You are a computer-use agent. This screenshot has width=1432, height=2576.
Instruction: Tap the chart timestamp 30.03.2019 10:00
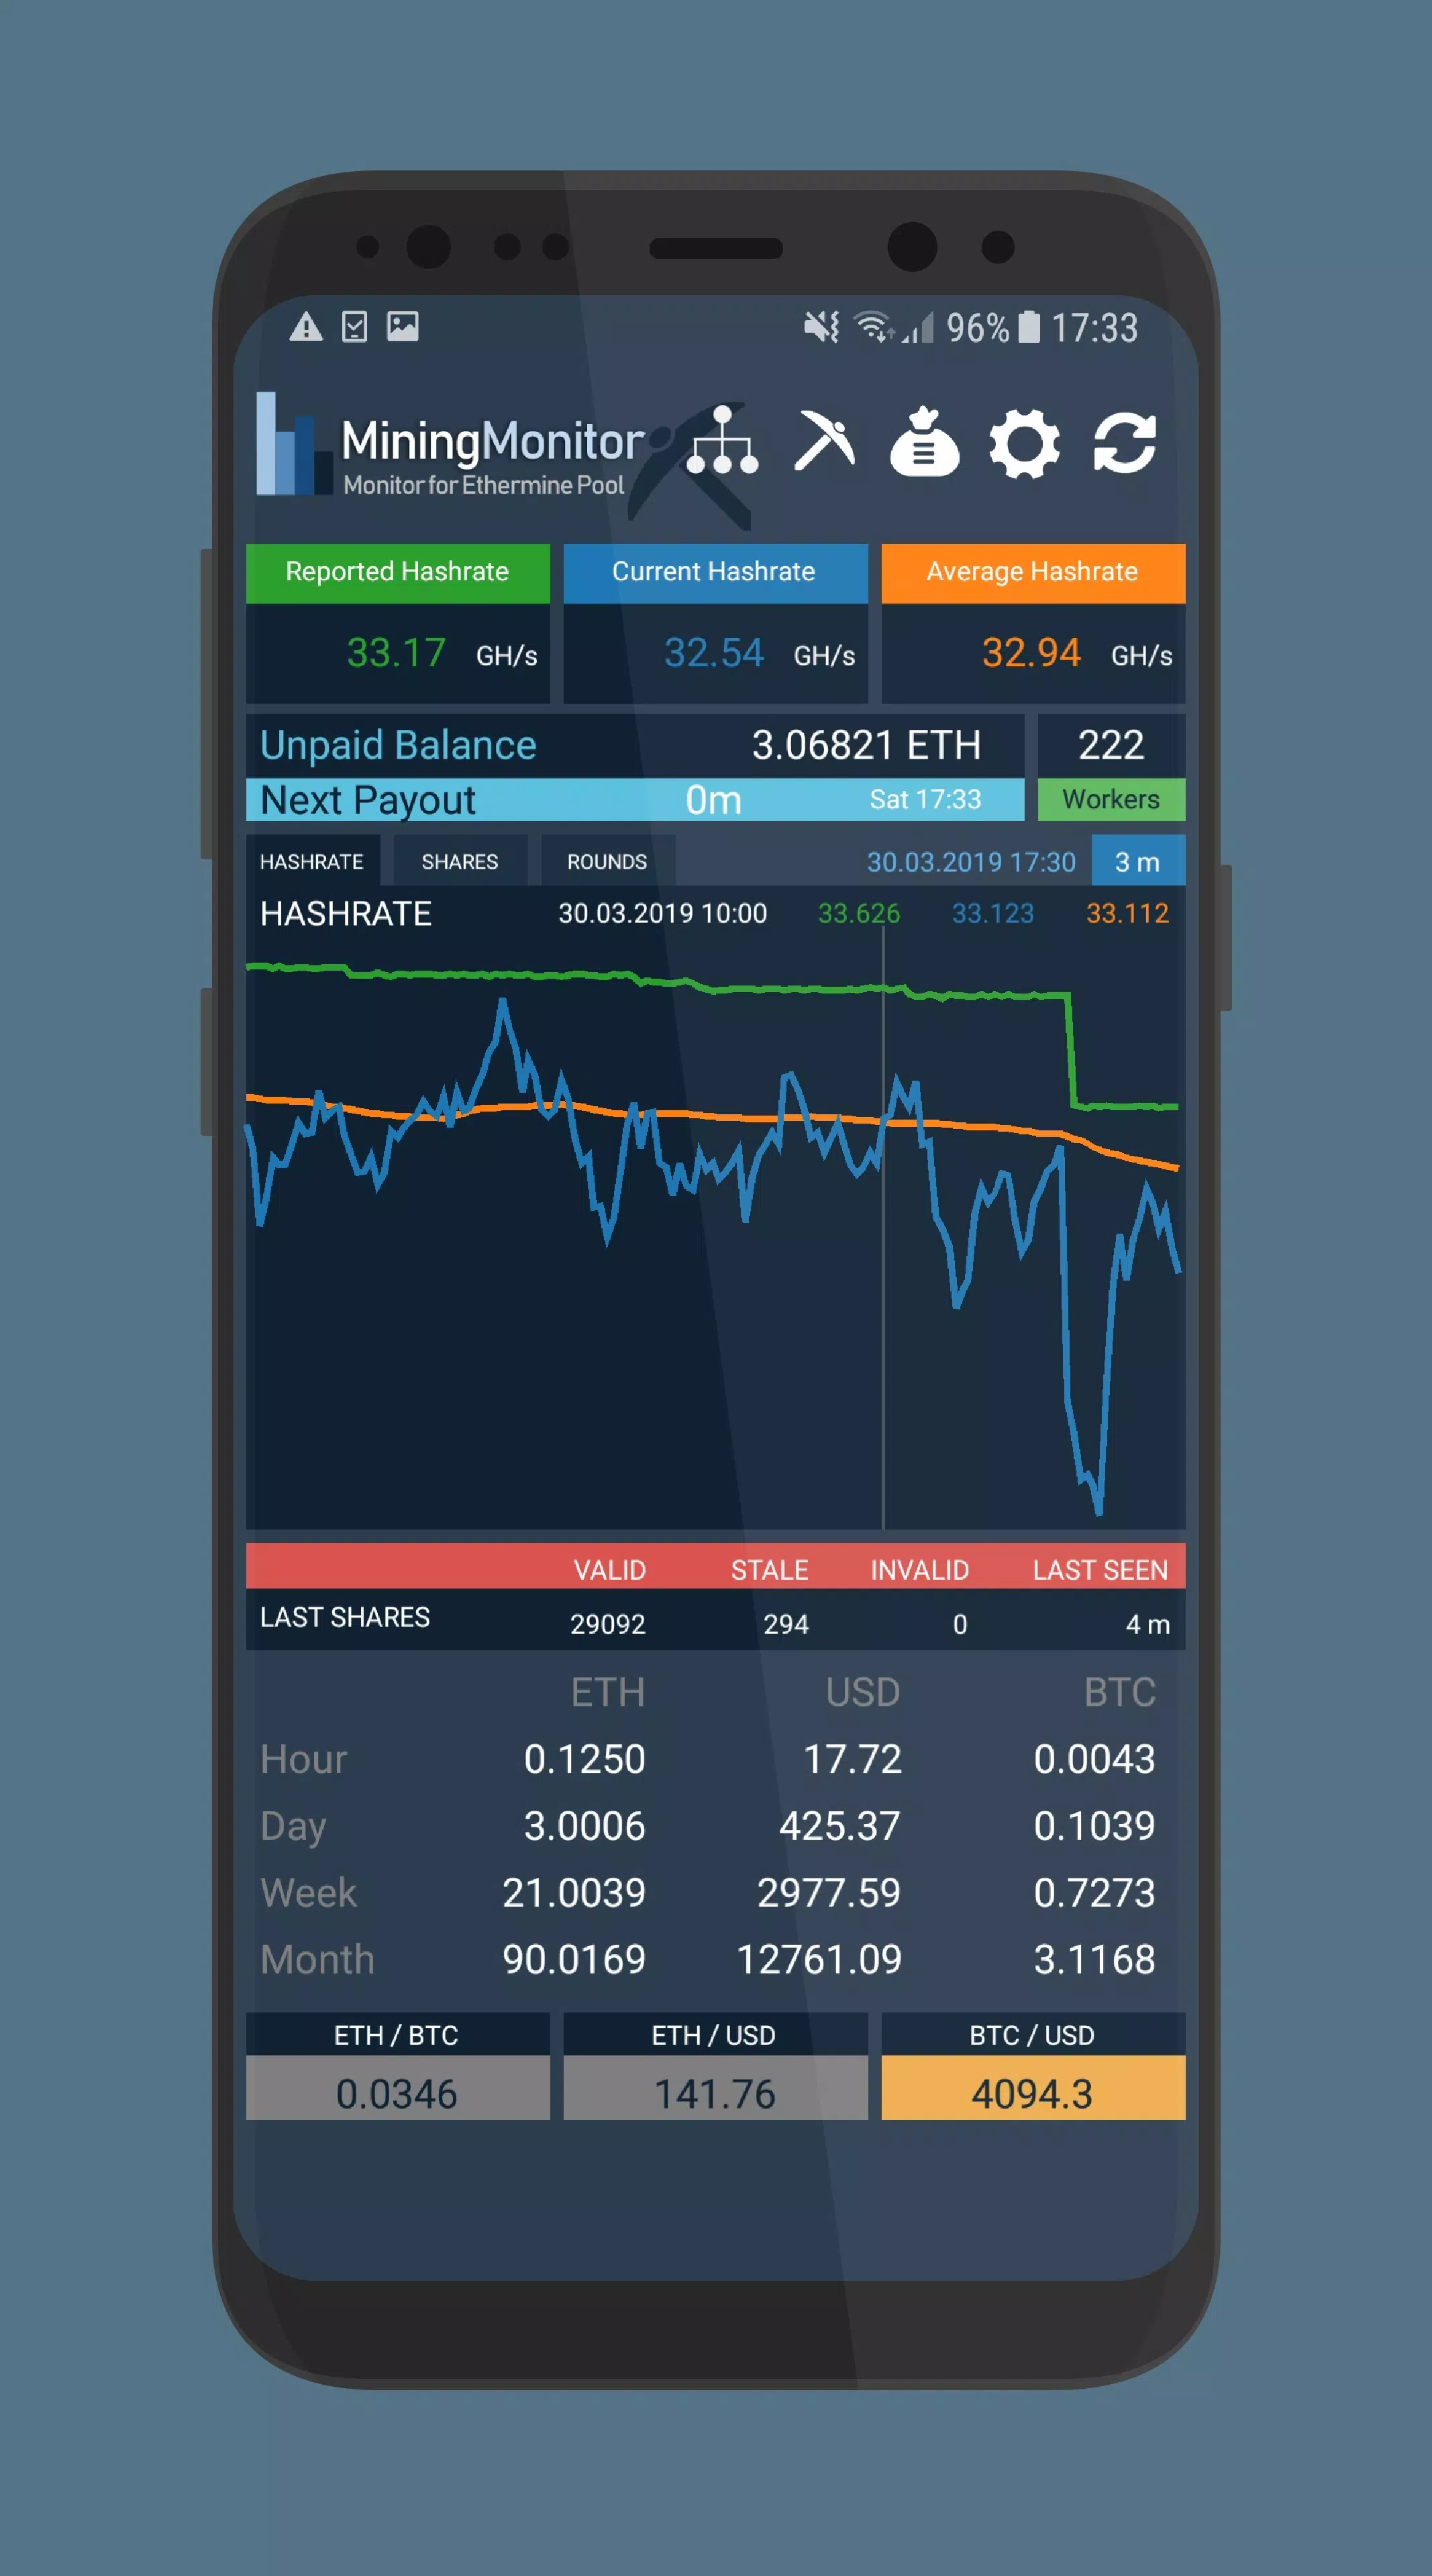pyautogui.click(x=662, y=913)
